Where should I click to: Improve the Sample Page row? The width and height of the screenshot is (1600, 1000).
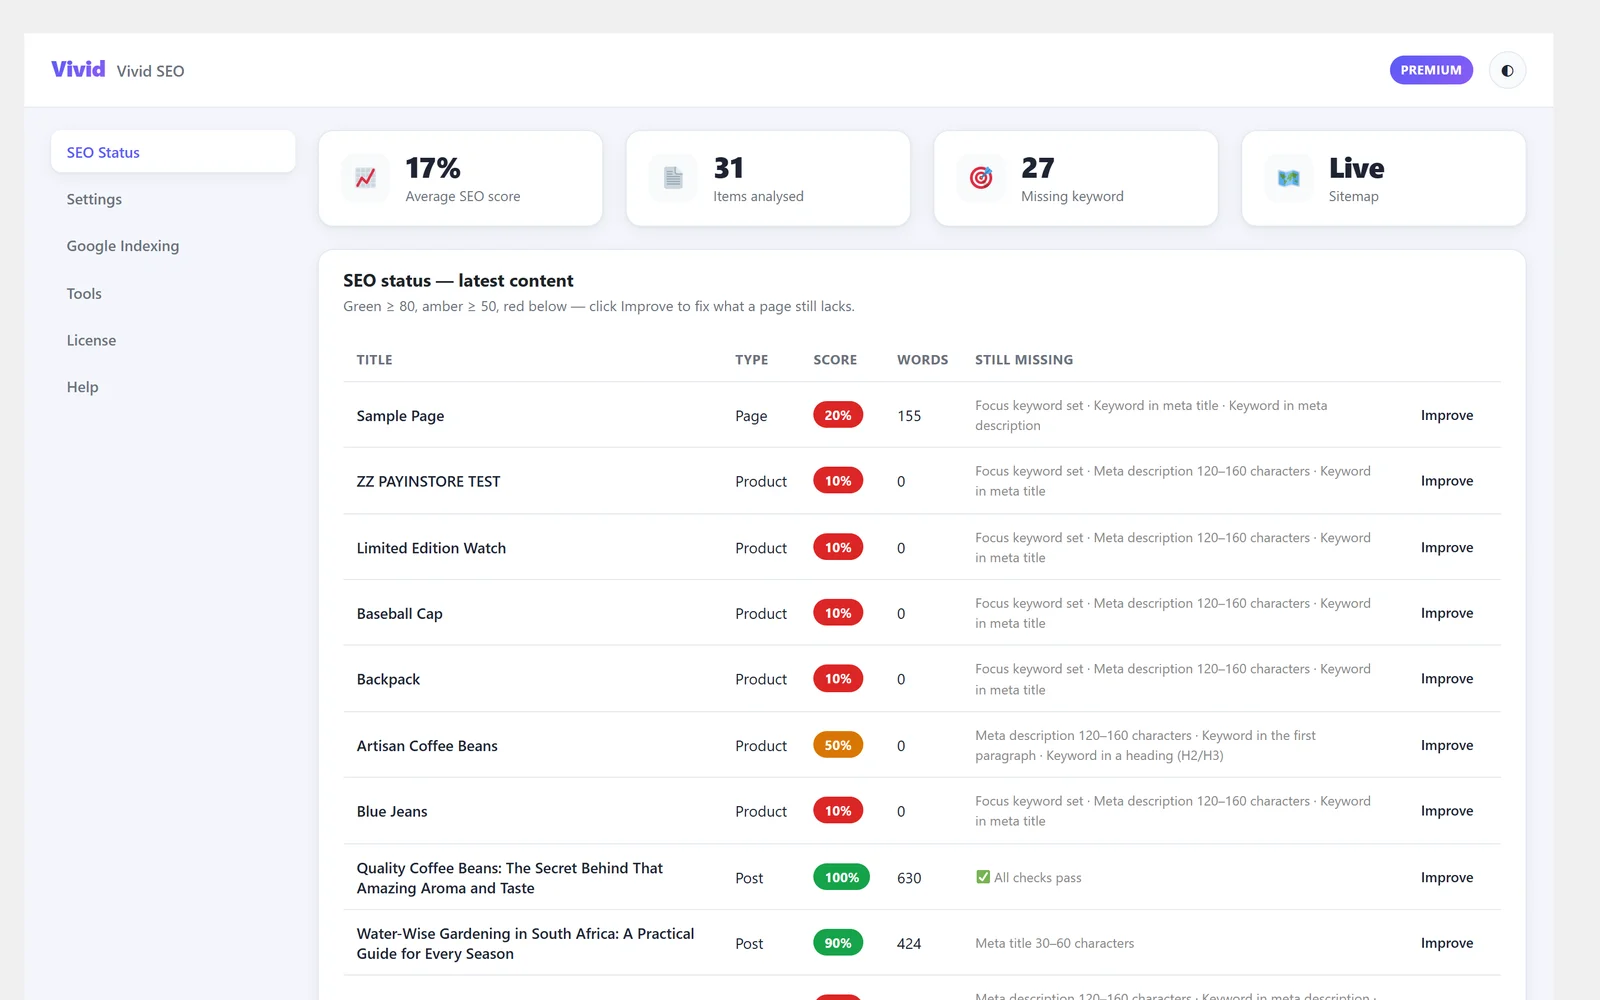(x=1447, y=415)
